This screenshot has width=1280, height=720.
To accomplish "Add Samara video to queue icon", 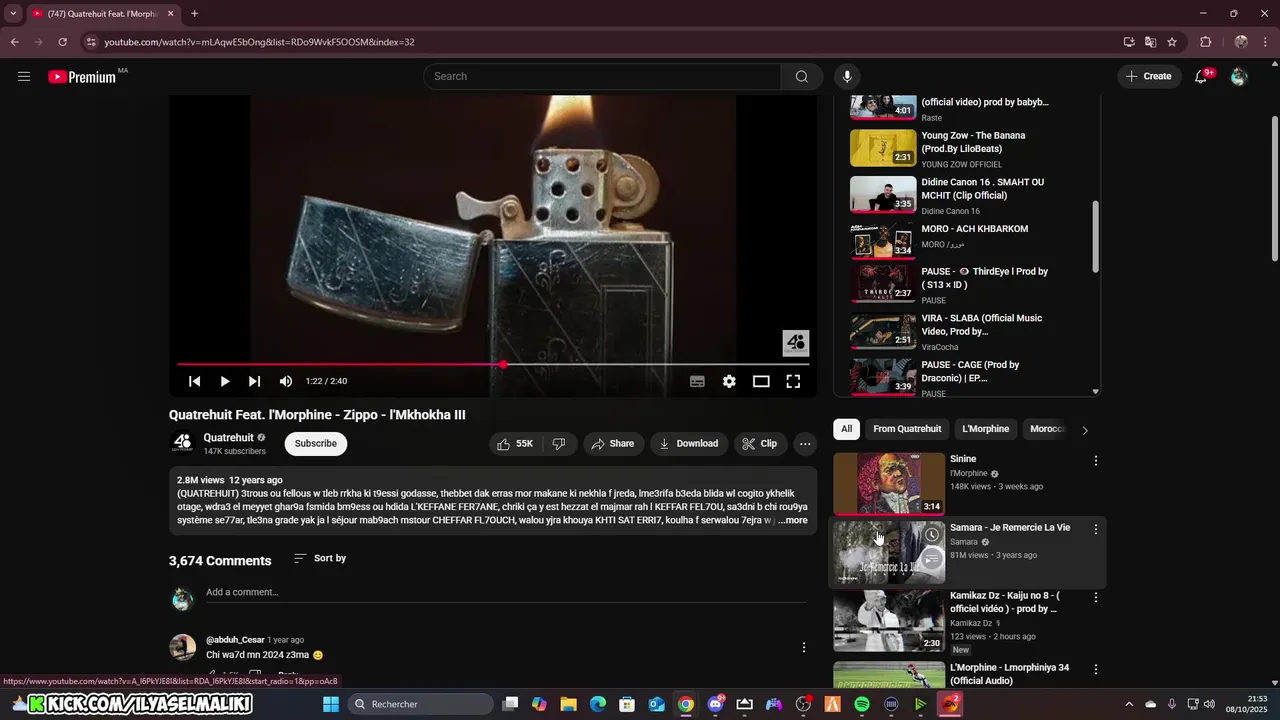I will 931,560.
